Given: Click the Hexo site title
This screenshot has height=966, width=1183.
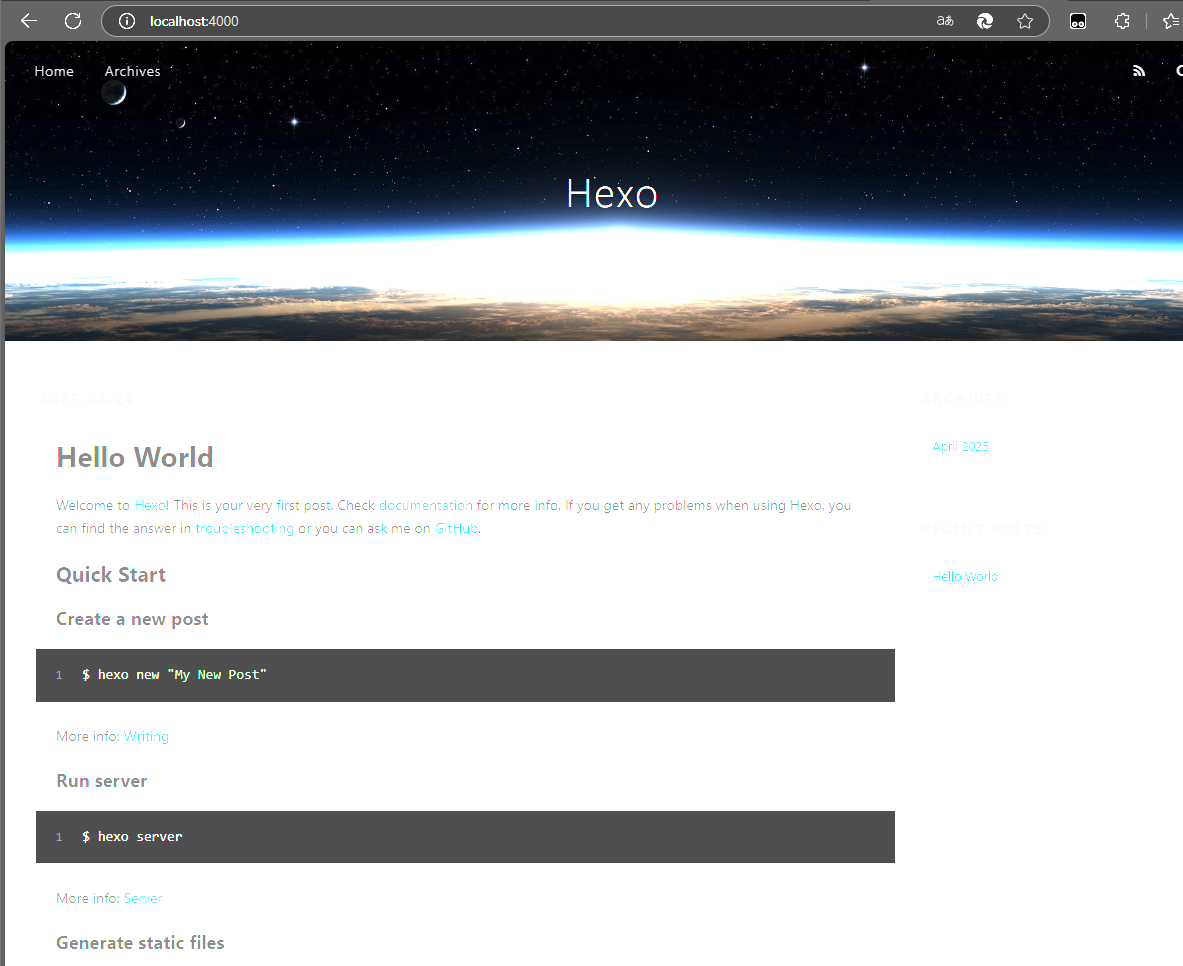Looking at the screenshot, I should tap(611, 193).
